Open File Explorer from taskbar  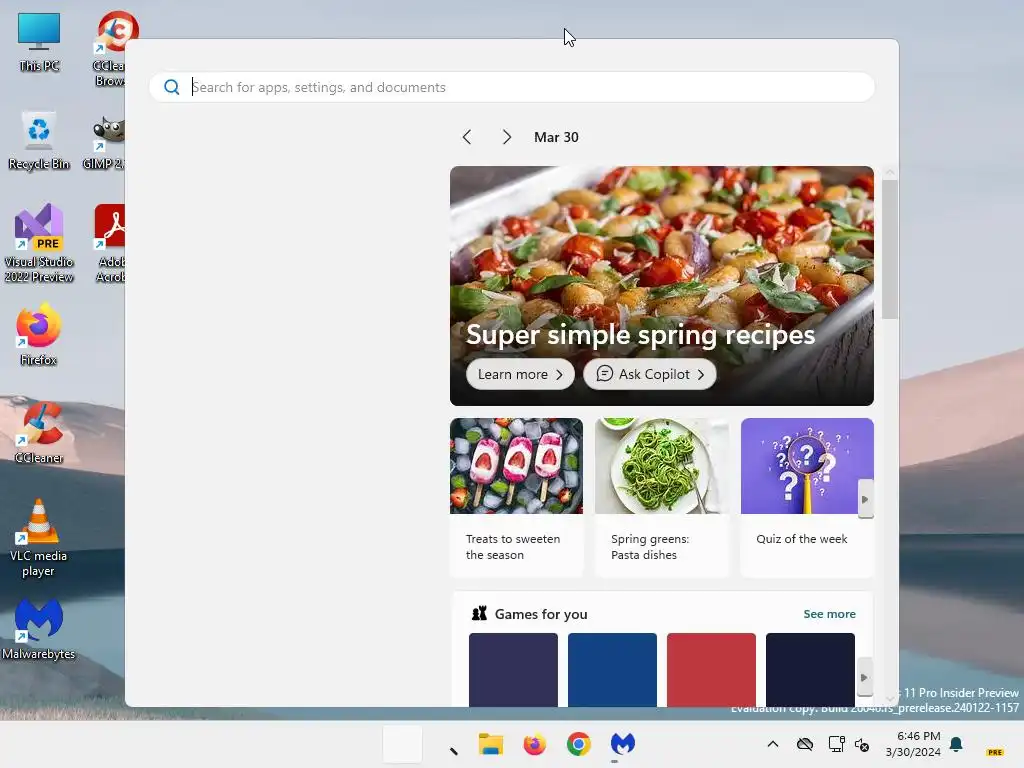(x=490, y=744)
